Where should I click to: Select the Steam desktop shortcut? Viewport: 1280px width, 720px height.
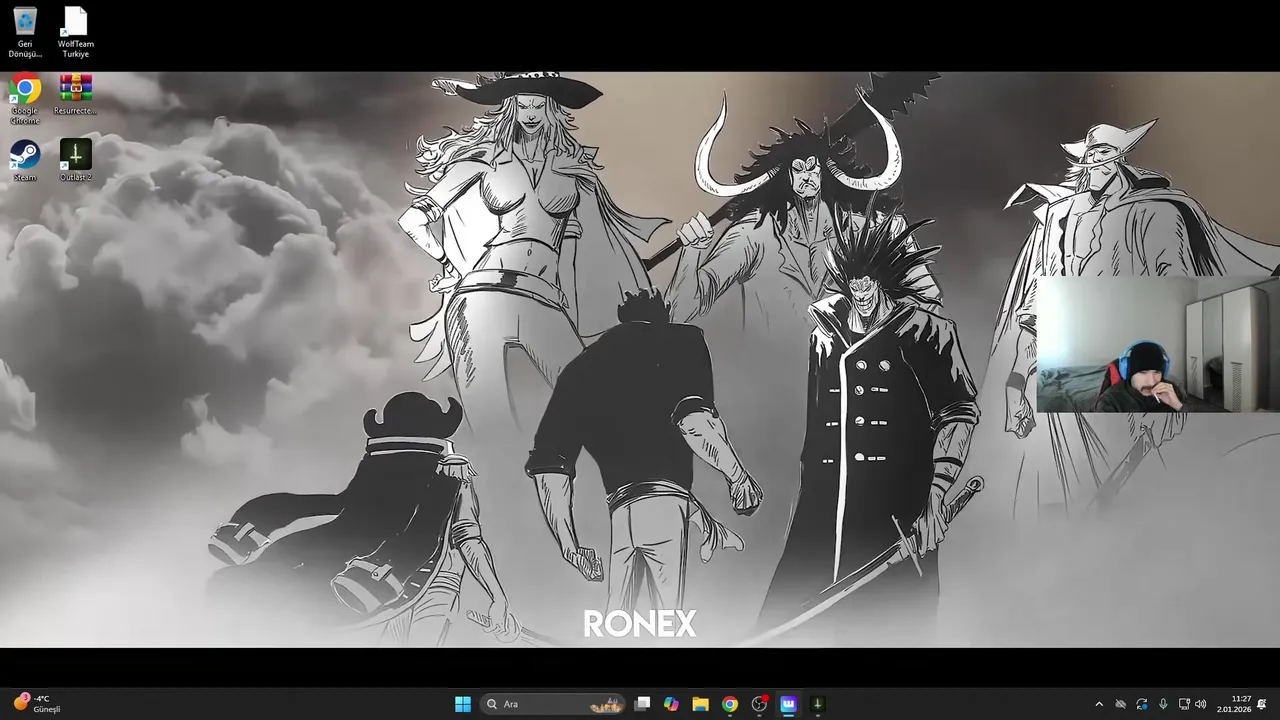pyautogui.click(x=25, y=161)
